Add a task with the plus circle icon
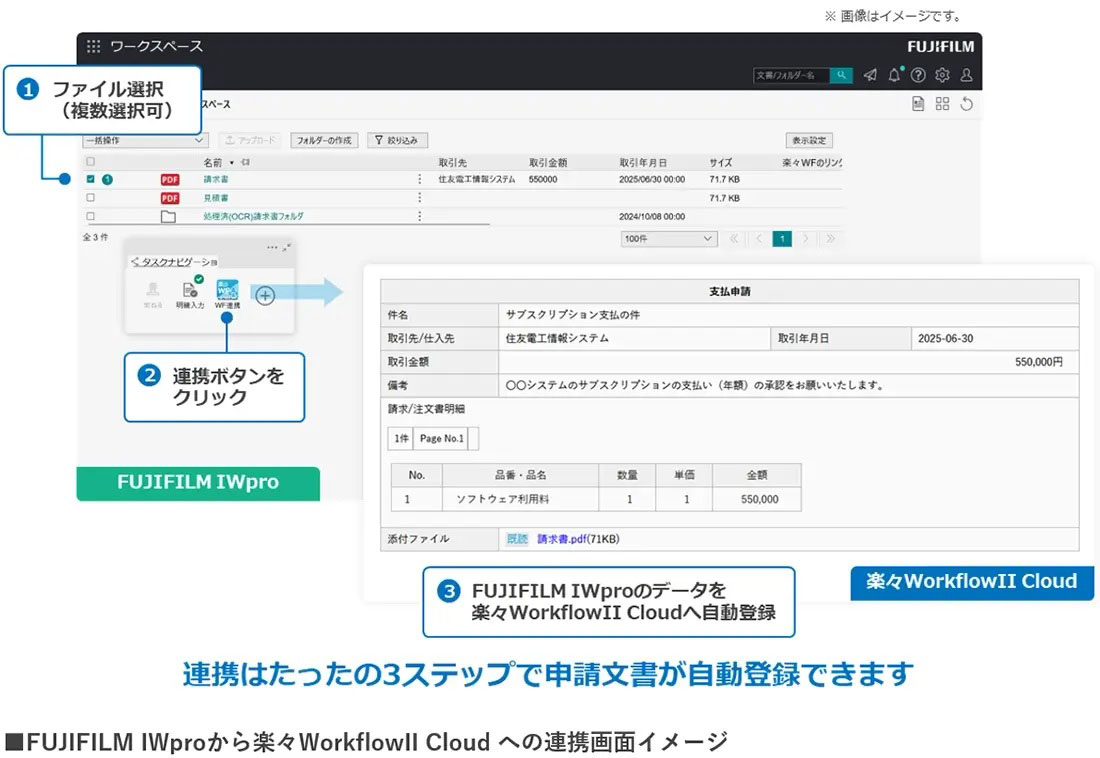1100x758 pixels. 264,295
